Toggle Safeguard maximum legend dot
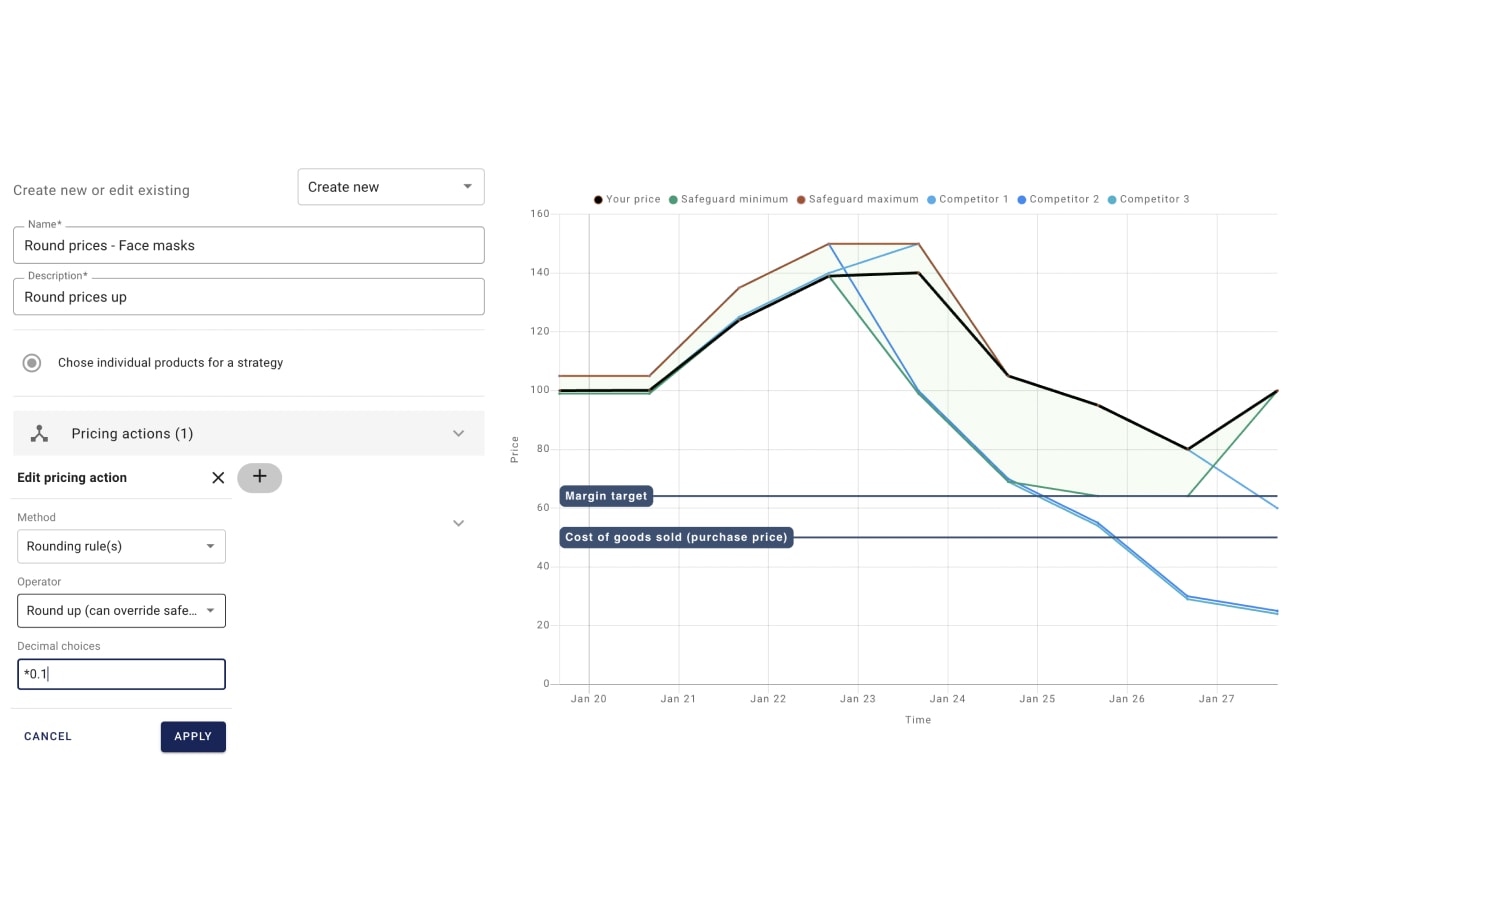 (801, 200)
